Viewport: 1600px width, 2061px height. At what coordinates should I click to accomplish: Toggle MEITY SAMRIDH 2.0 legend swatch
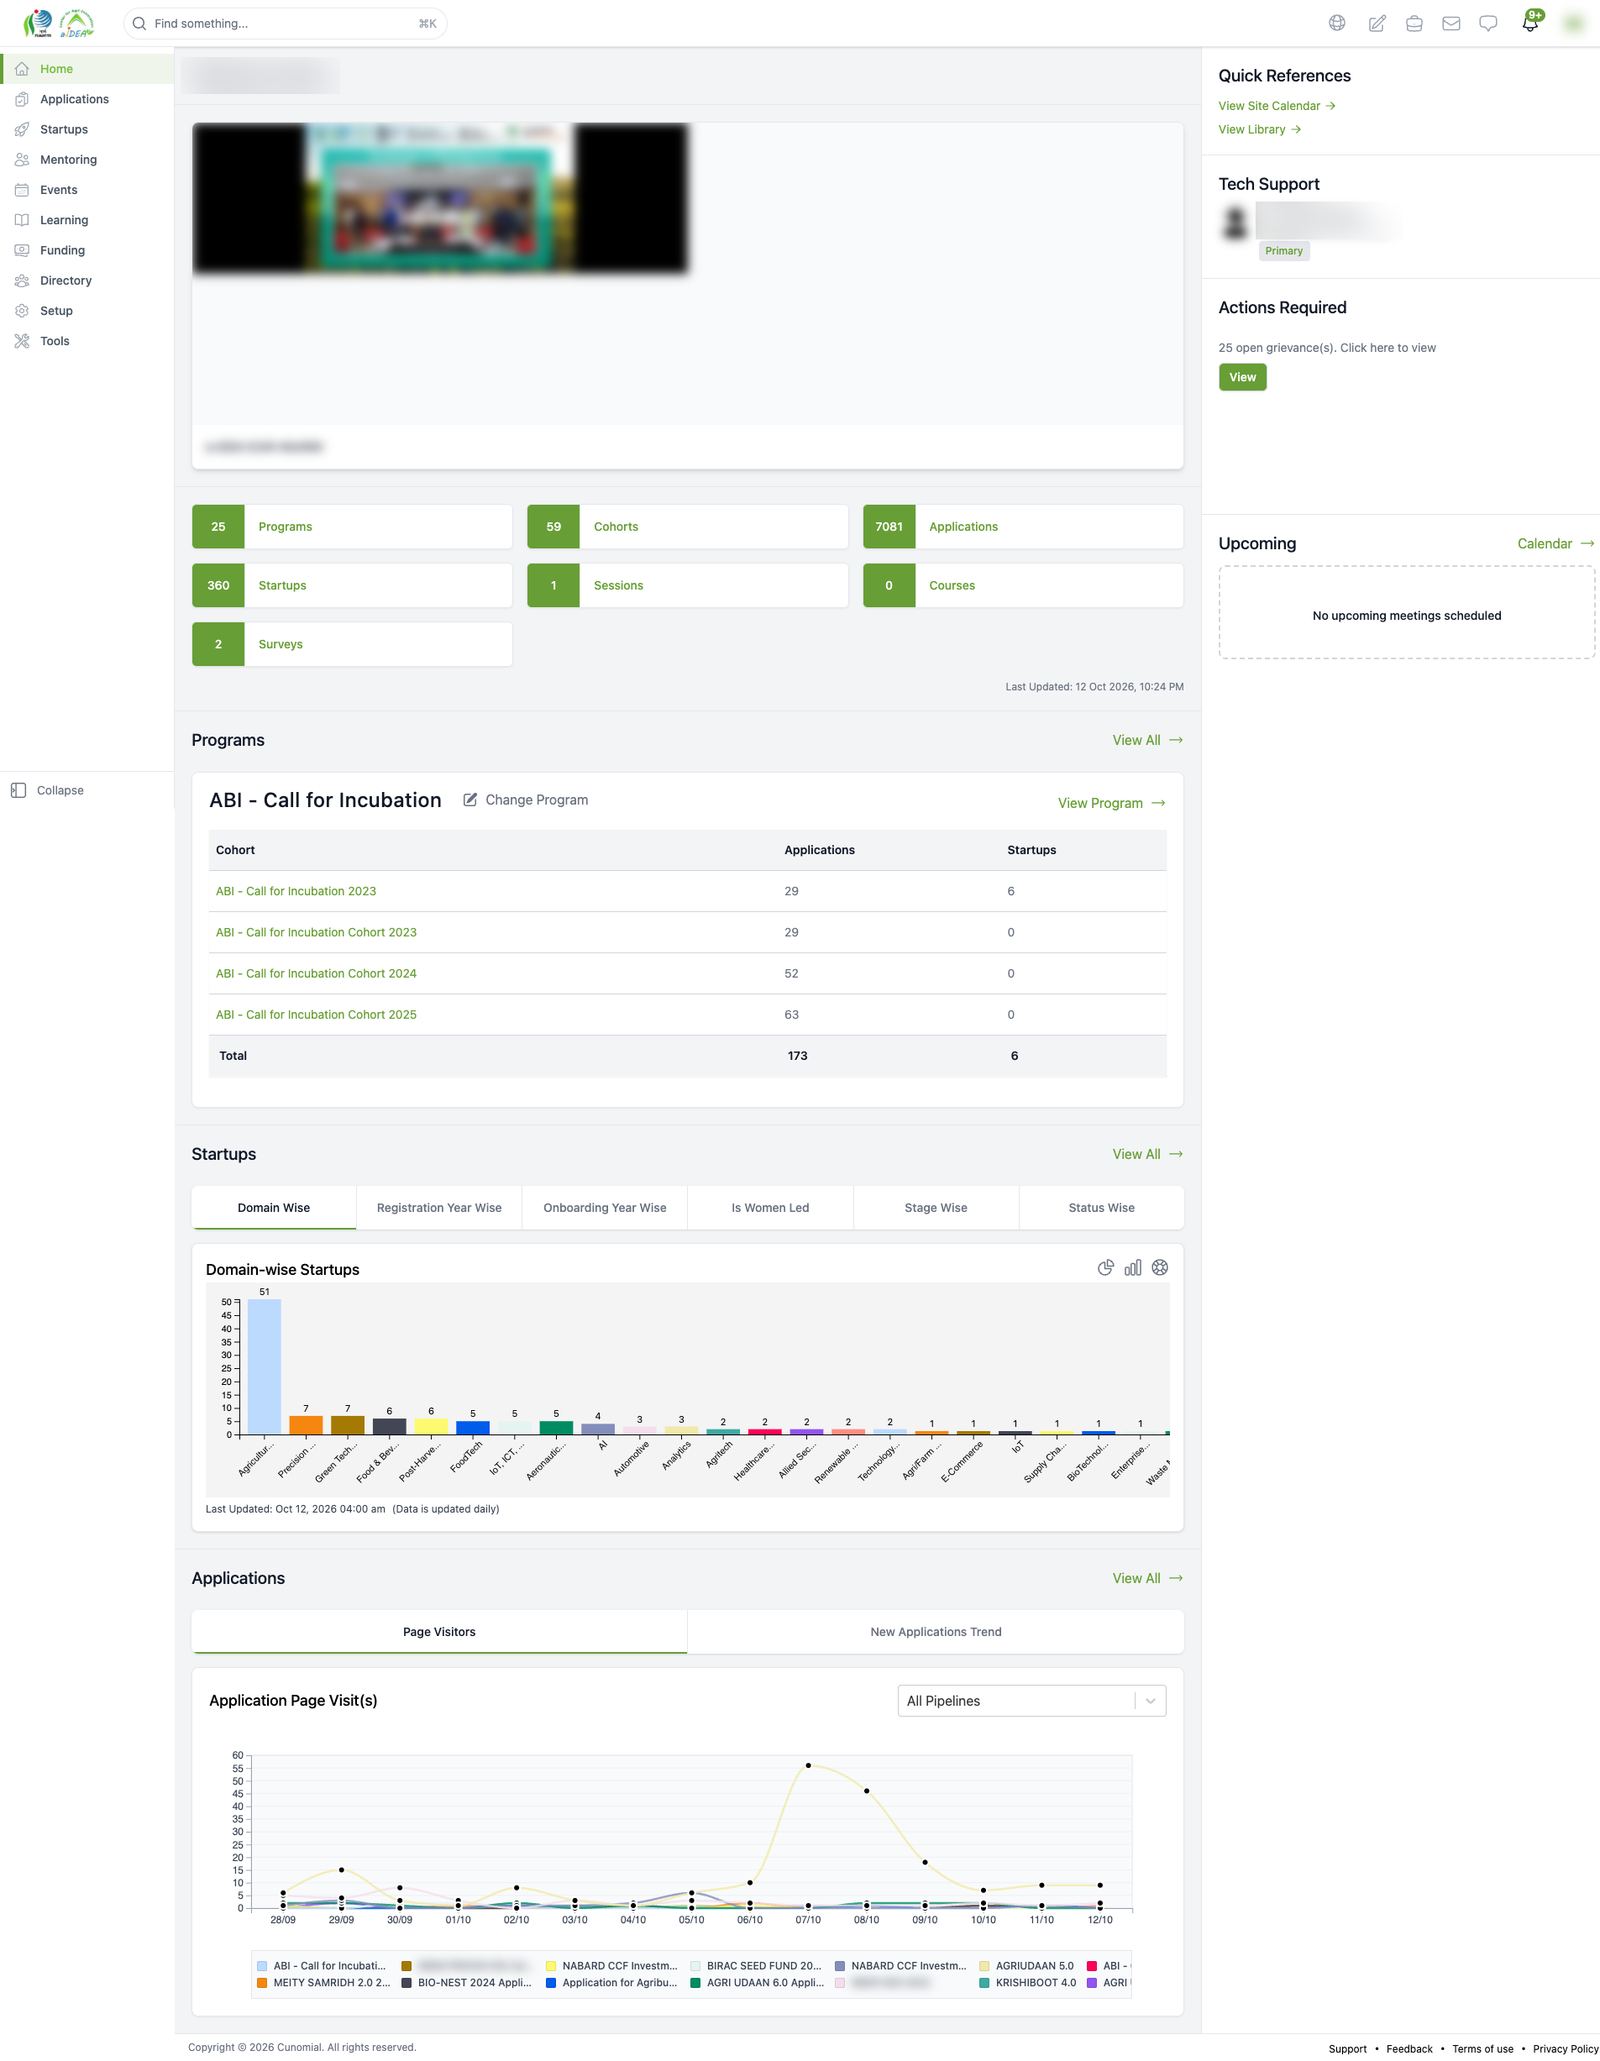[x=262, y=1983]
